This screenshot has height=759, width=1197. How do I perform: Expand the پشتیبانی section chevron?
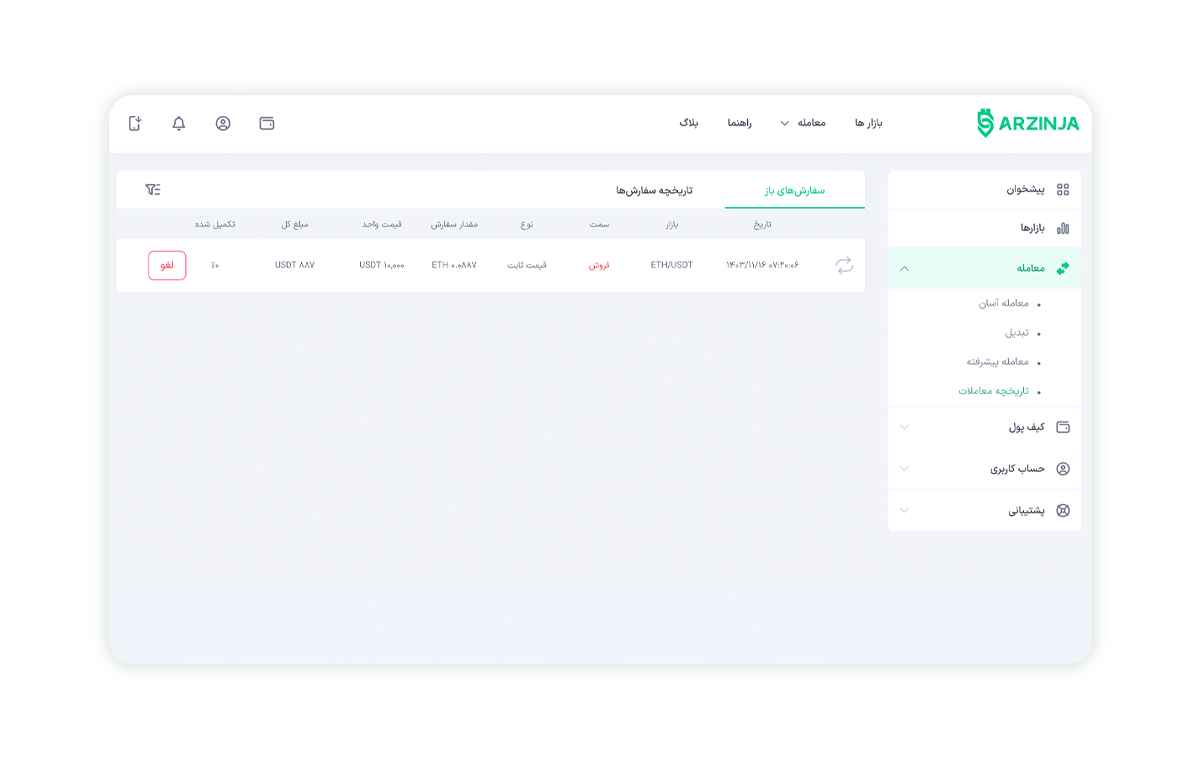click(905, 510)
